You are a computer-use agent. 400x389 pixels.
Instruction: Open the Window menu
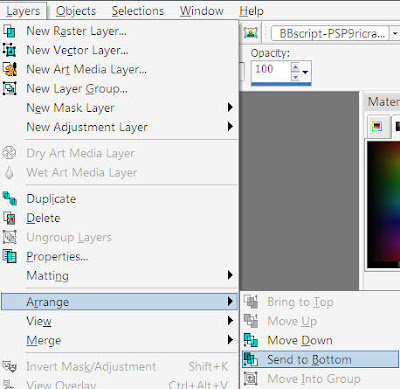pyautogui.click(x=202, y=11)
